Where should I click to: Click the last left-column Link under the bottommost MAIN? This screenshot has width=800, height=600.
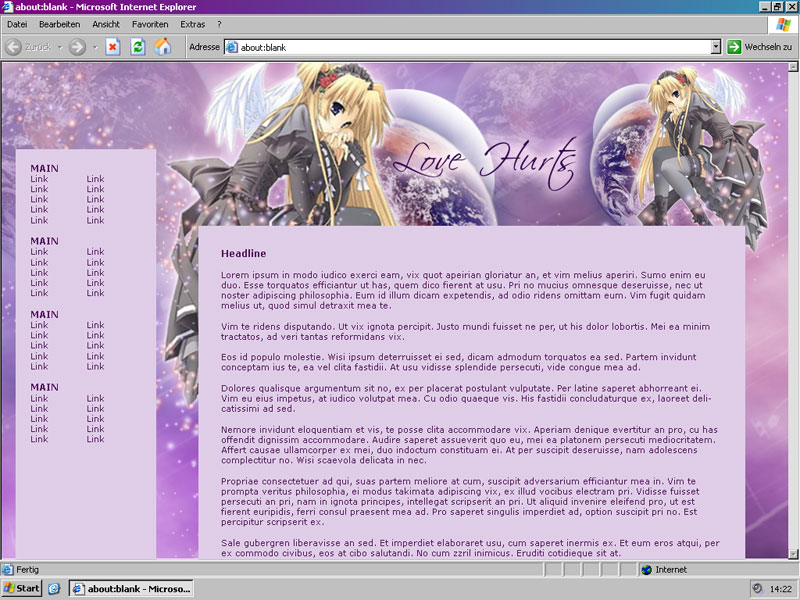tap(39, 439)
